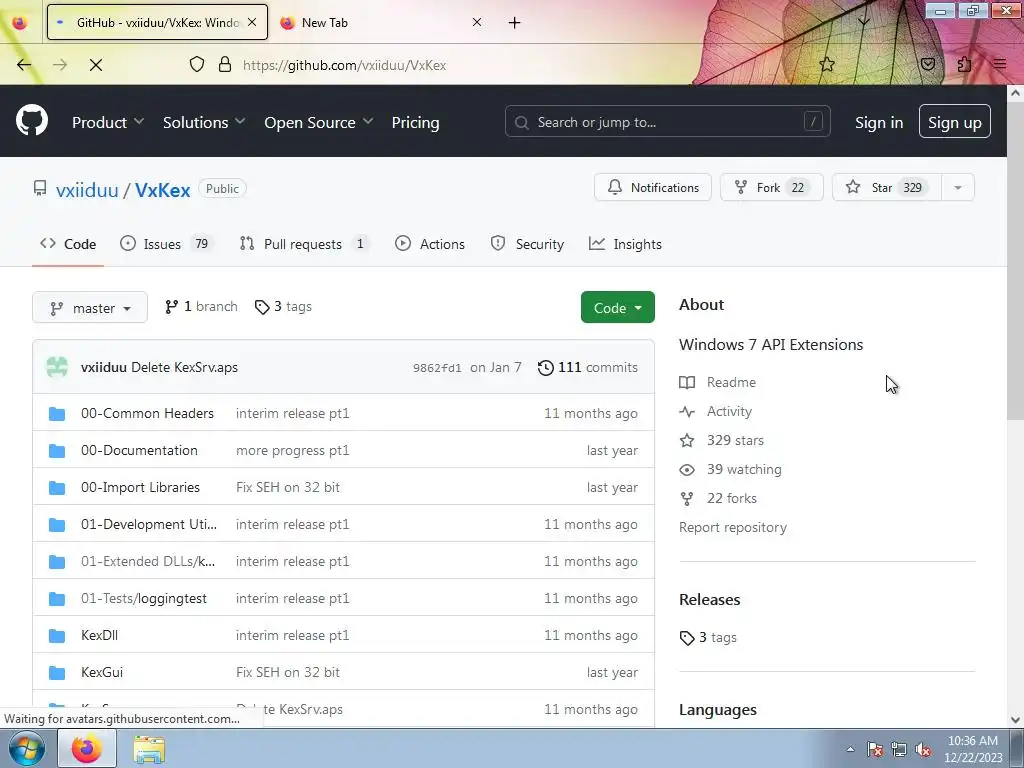Click Report repository link

(733, 527)
